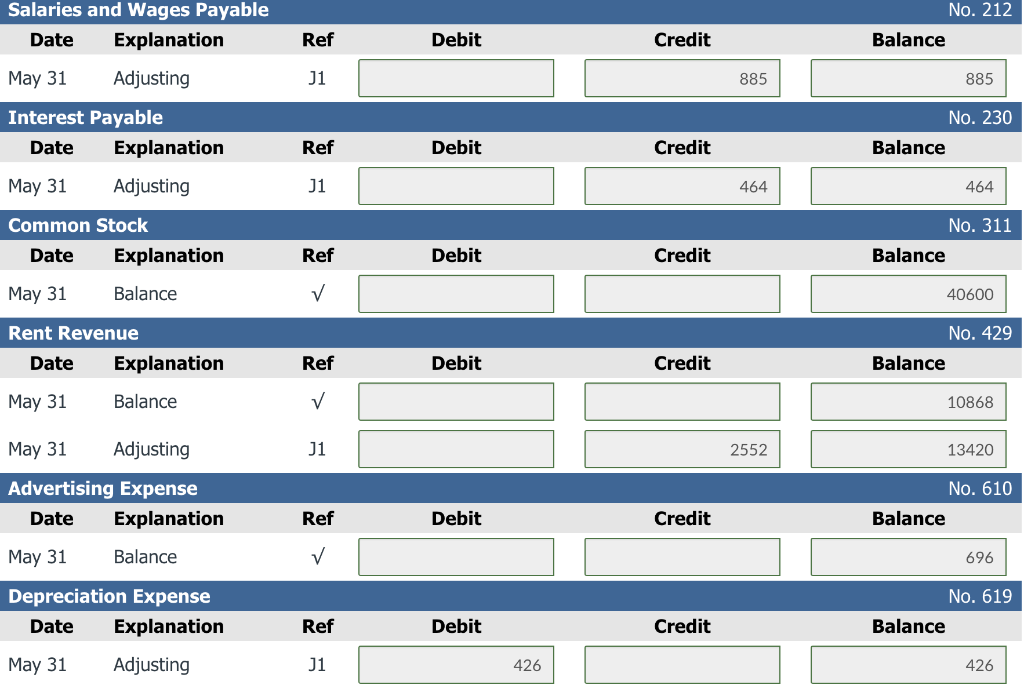The height and width of the screenshot is (685, 1024).
Task: Click the Debit box for Interest Payable adjustment
Action: 455,185
